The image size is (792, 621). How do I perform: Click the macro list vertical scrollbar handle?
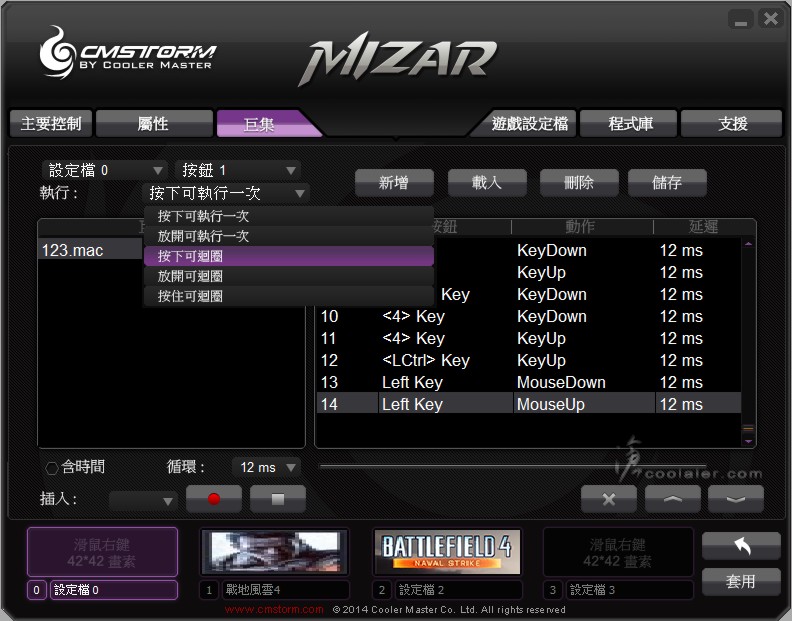point(748,429)
